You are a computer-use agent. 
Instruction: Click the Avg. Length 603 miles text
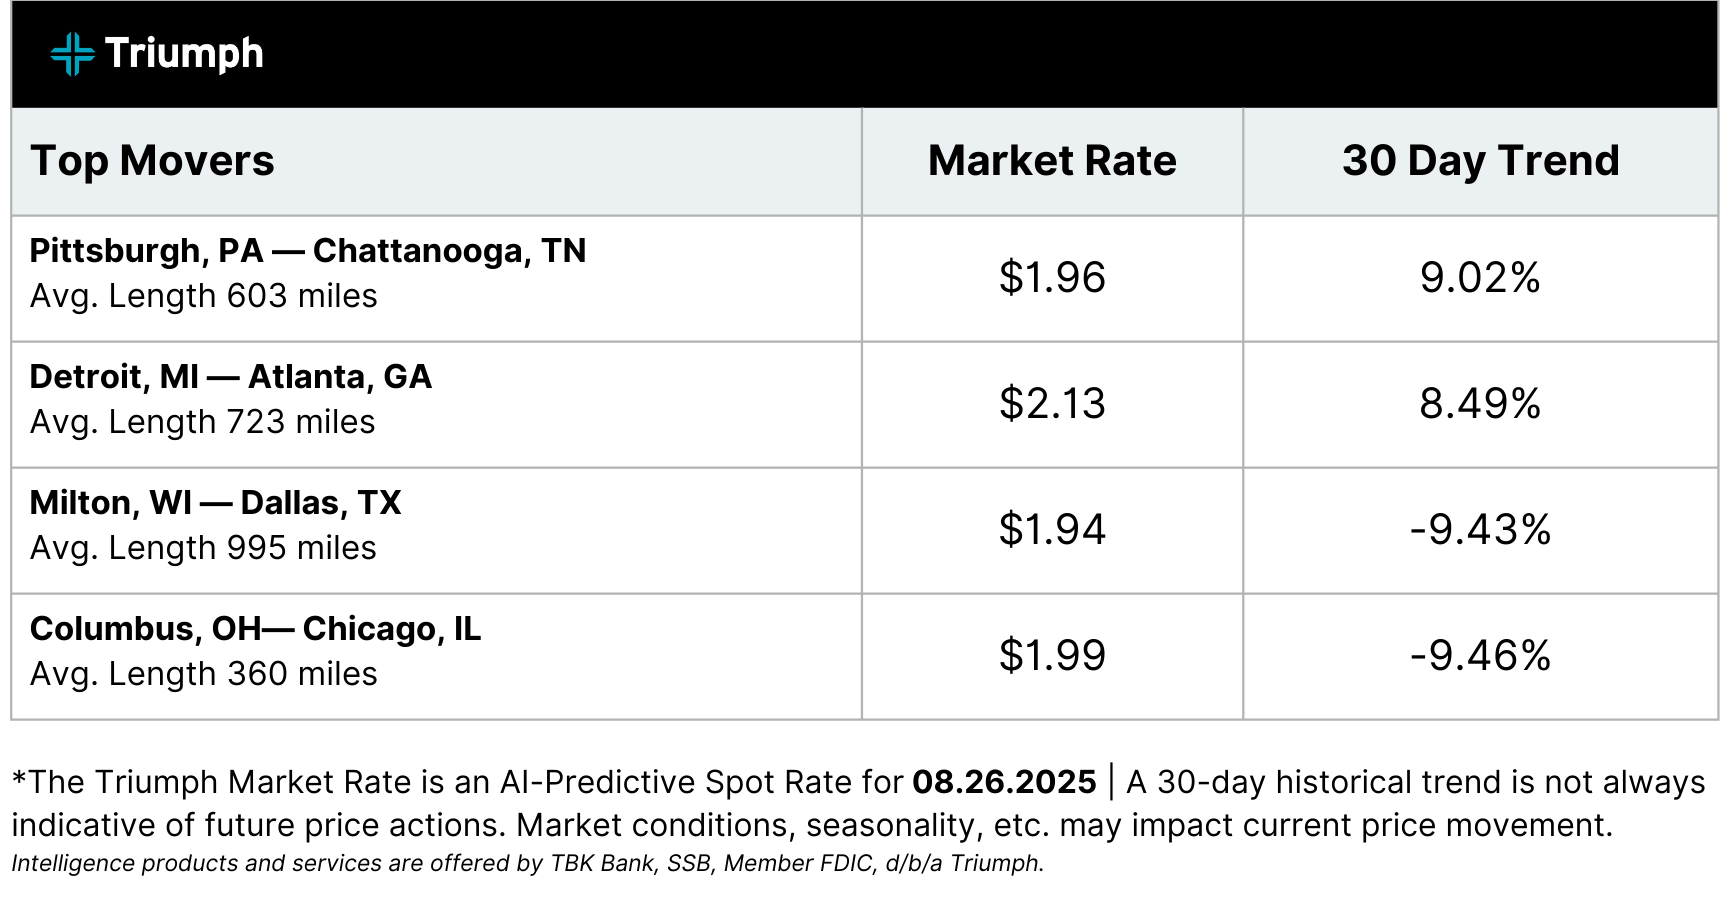[x=204, y=297]
